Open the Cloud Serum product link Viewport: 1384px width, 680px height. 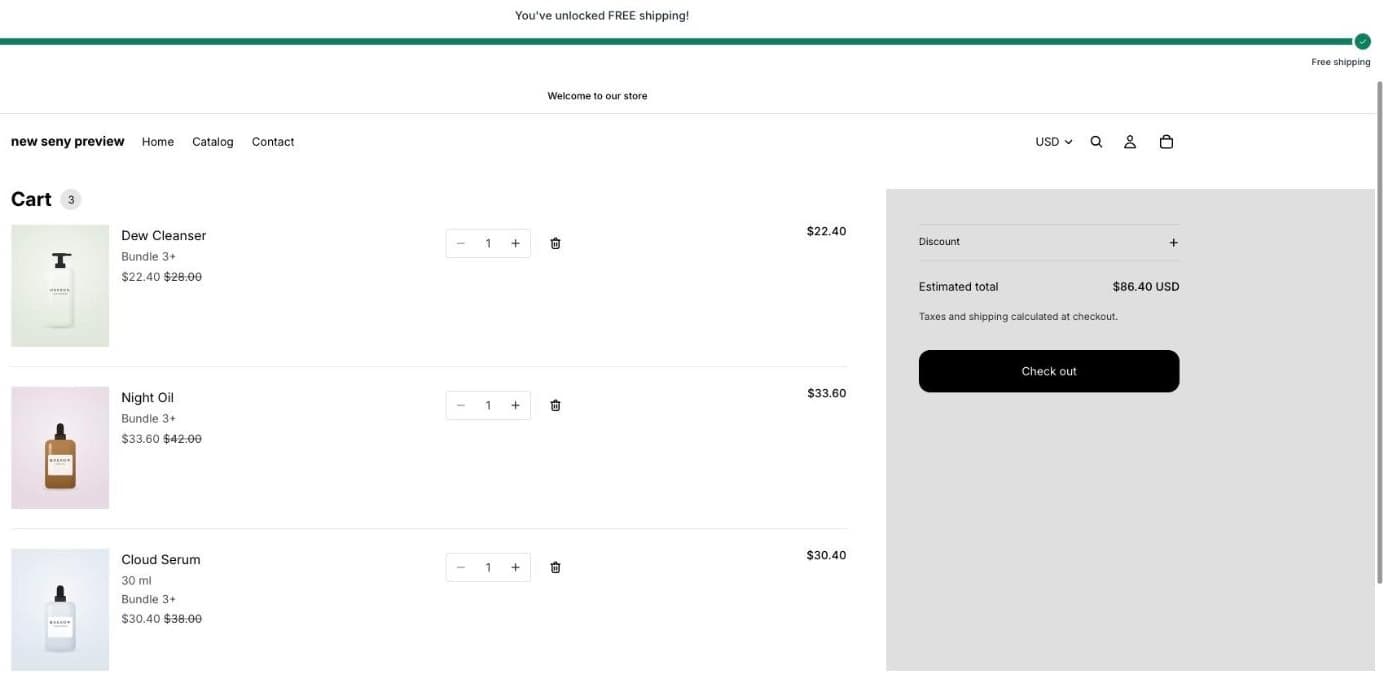pyautogui.click(x=161, y=560)
